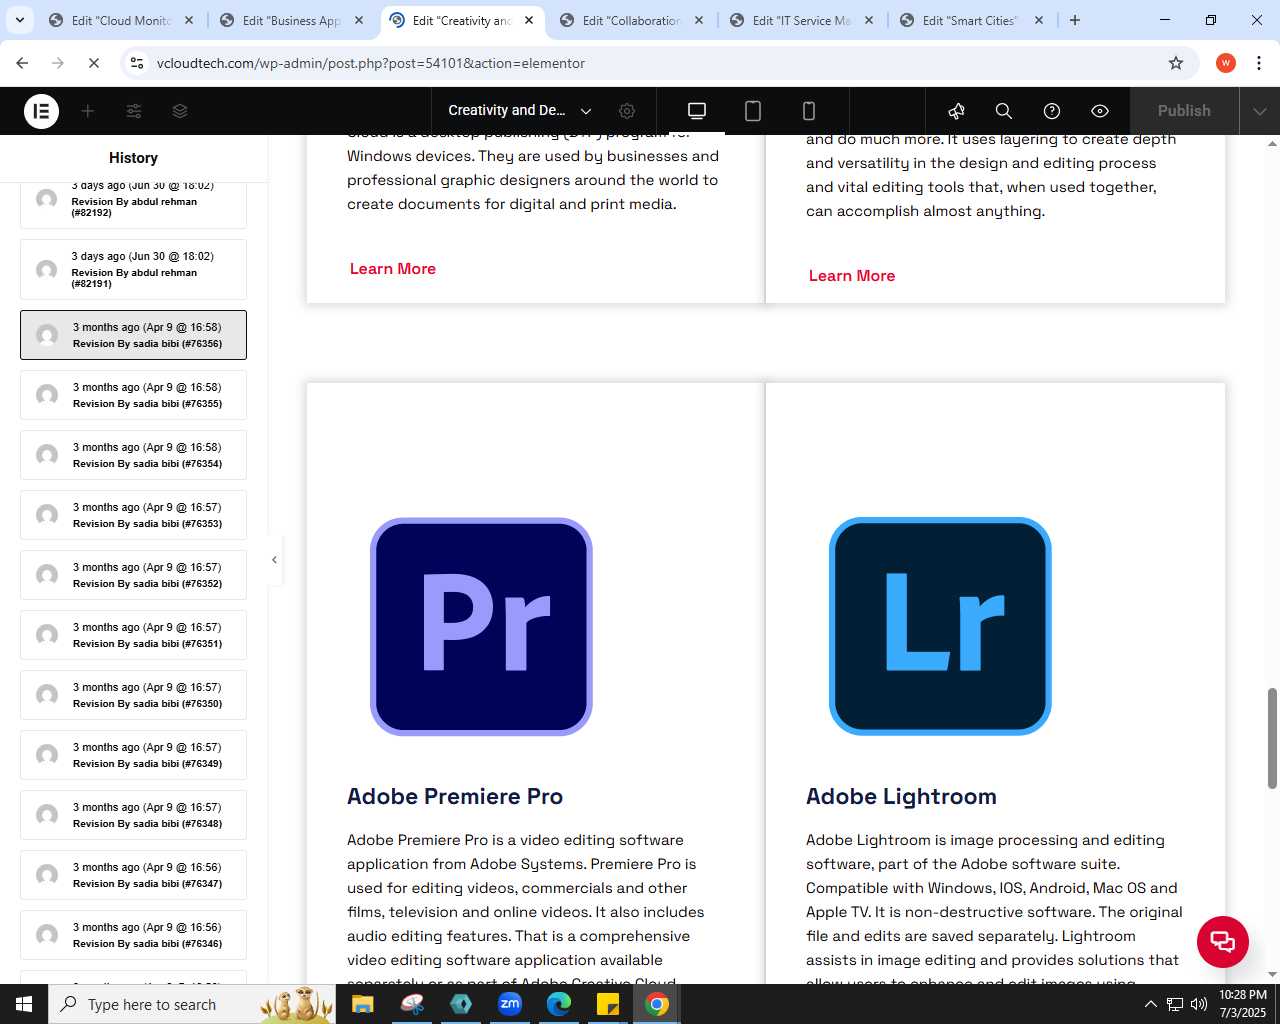The image size is (1280, 1024).
Task: Select the Adobe Premiere Pro logo image
Action: click(481, 627)
